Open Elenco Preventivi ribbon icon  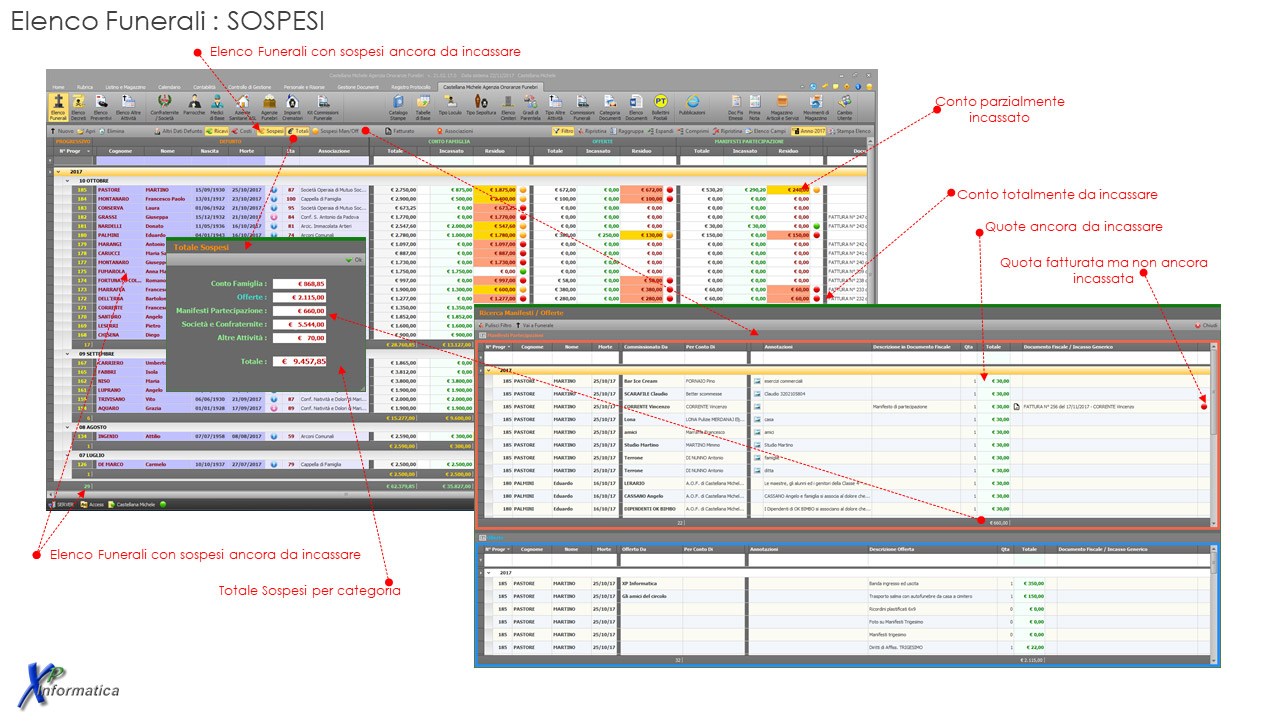101,108
